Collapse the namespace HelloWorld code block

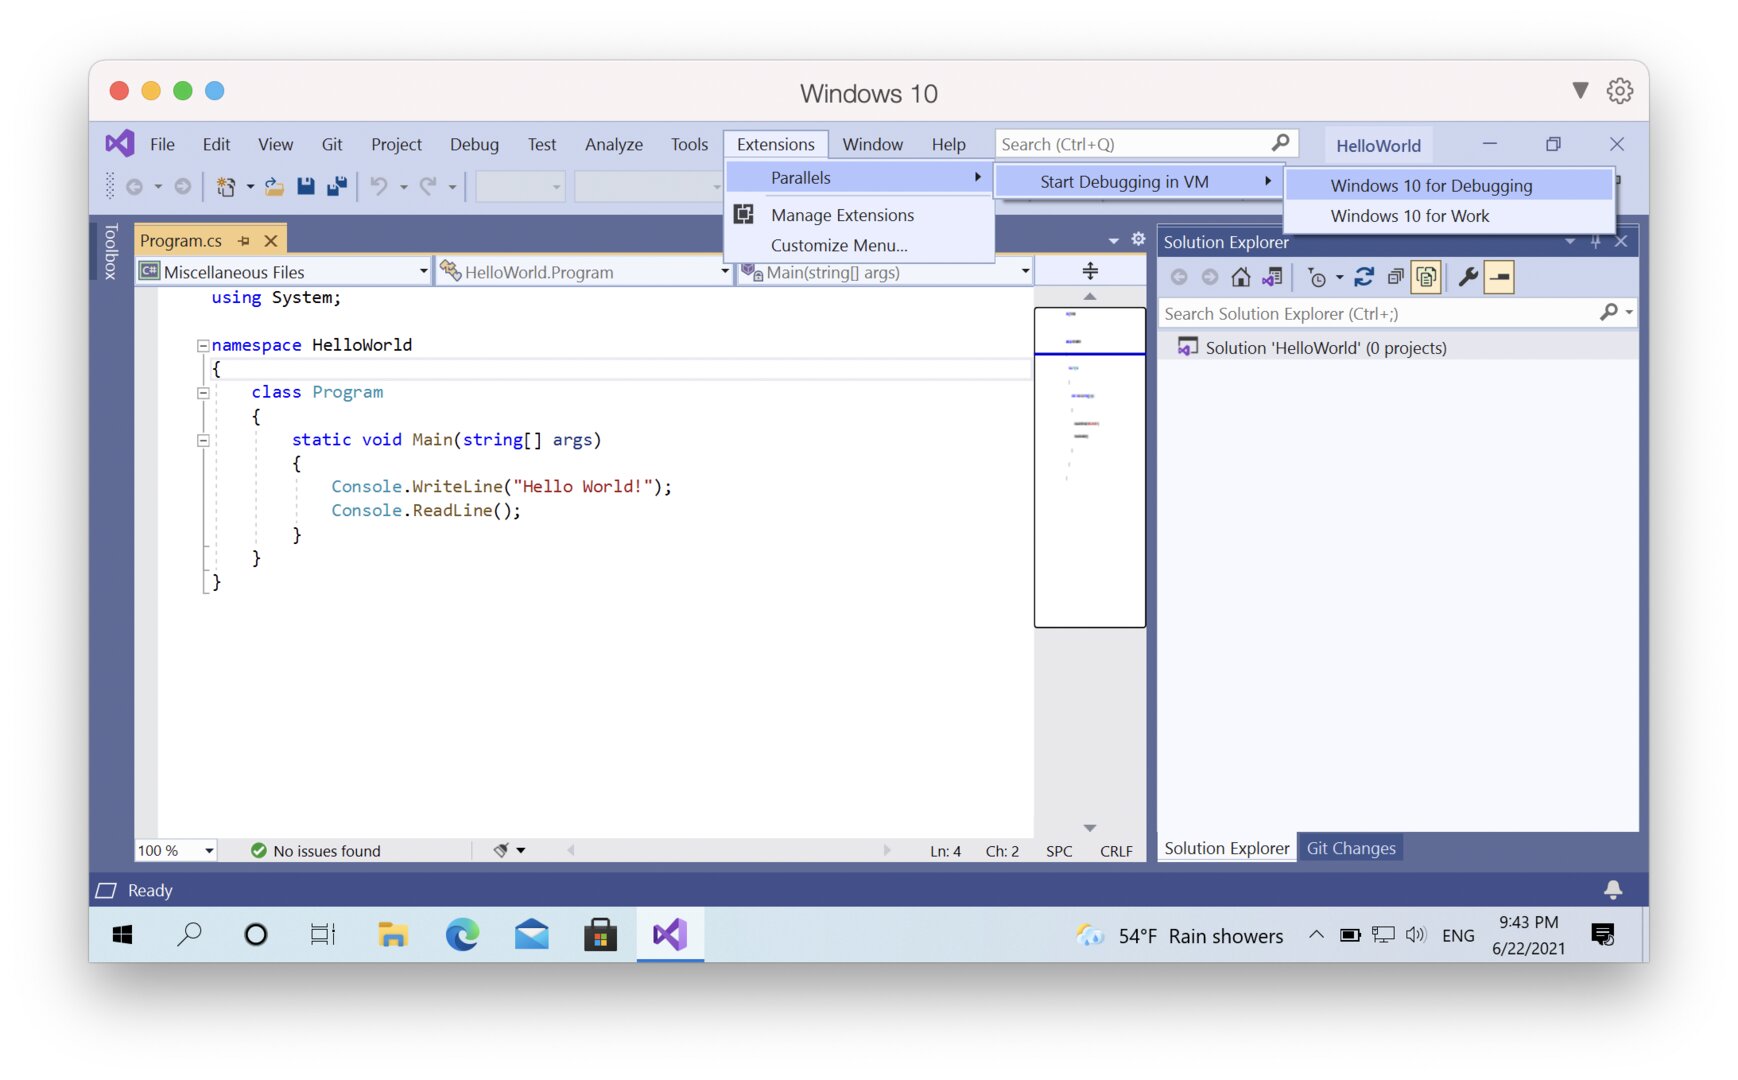point(203,346)
